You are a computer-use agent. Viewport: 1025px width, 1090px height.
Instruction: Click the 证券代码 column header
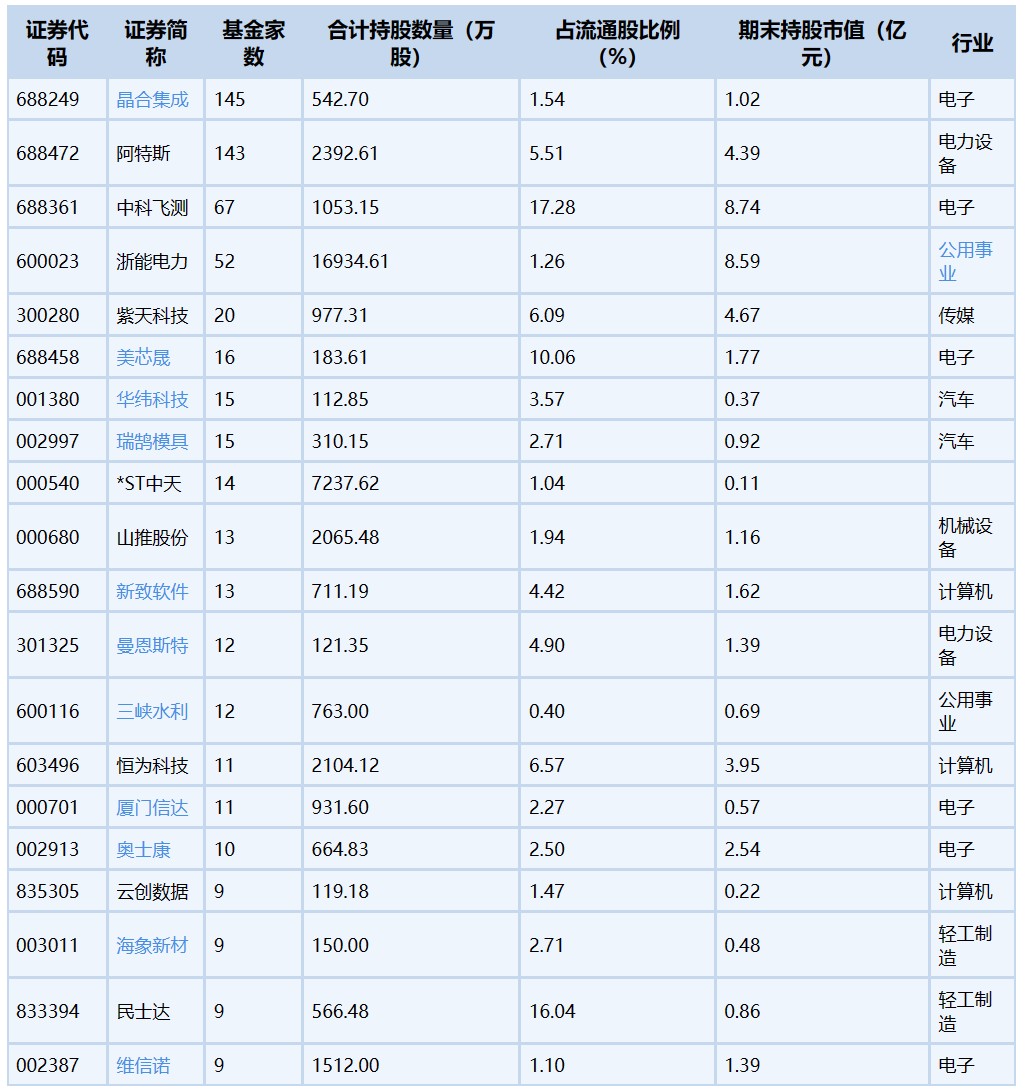click(57, 43)
